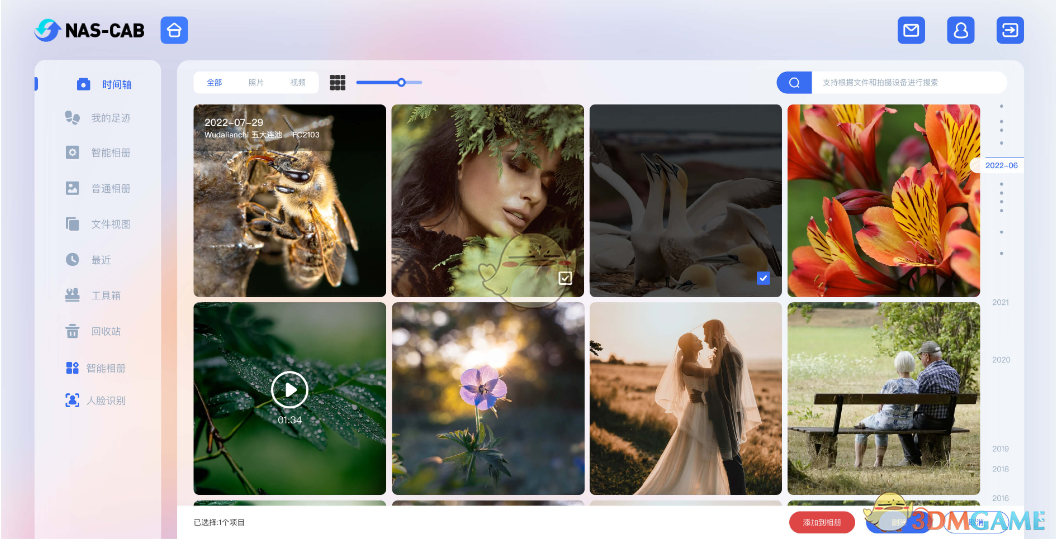Click the search input field
Image resolution: width=1056 pixels, height=539 pixels.
tap(905, 83)
